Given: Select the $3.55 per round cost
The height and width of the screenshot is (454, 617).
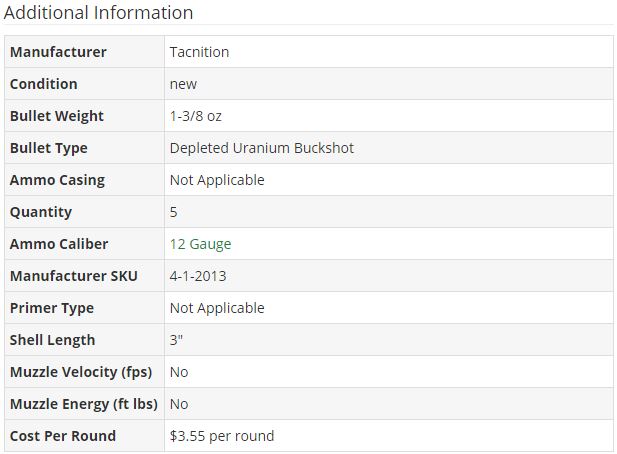Looking at the screenshot, I should [x=222, y=436].
